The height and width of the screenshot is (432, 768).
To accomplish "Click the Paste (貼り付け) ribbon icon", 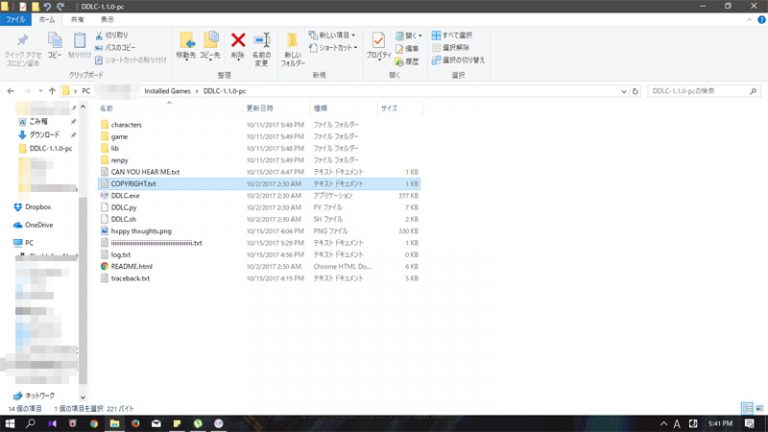I will point(79,40).
